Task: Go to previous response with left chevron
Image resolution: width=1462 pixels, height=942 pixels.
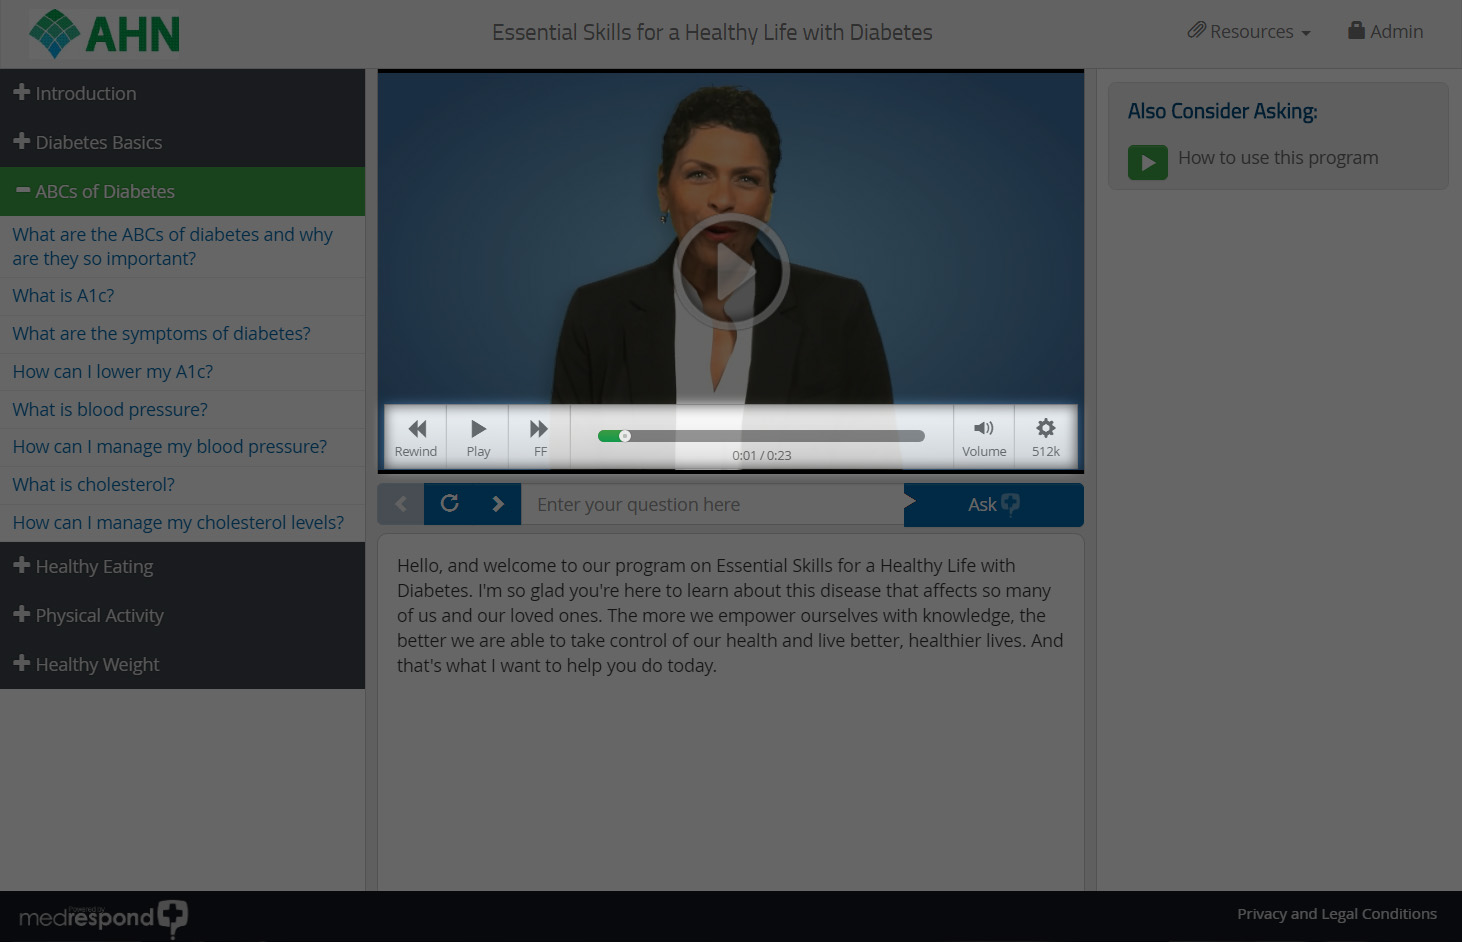Action: click(401, 504)
